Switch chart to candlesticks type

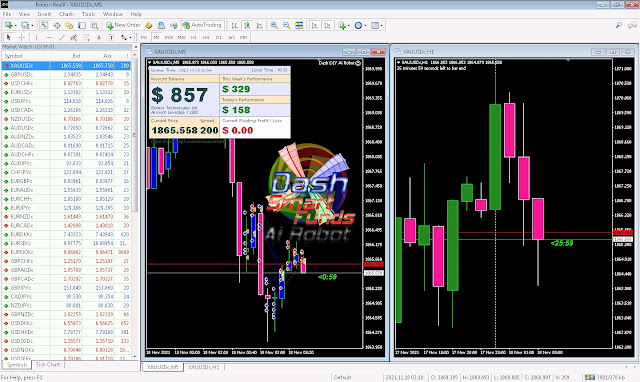[x=247, y=25]
